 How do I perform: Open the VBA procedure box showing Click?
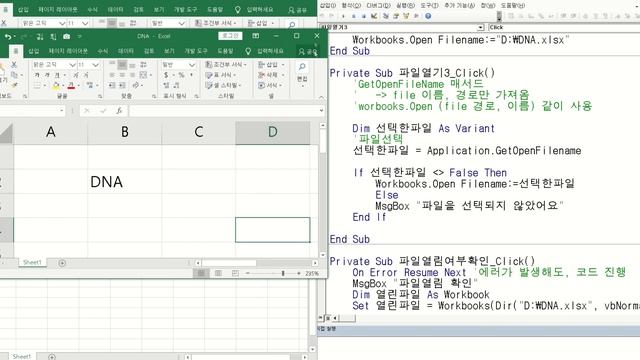564,27
